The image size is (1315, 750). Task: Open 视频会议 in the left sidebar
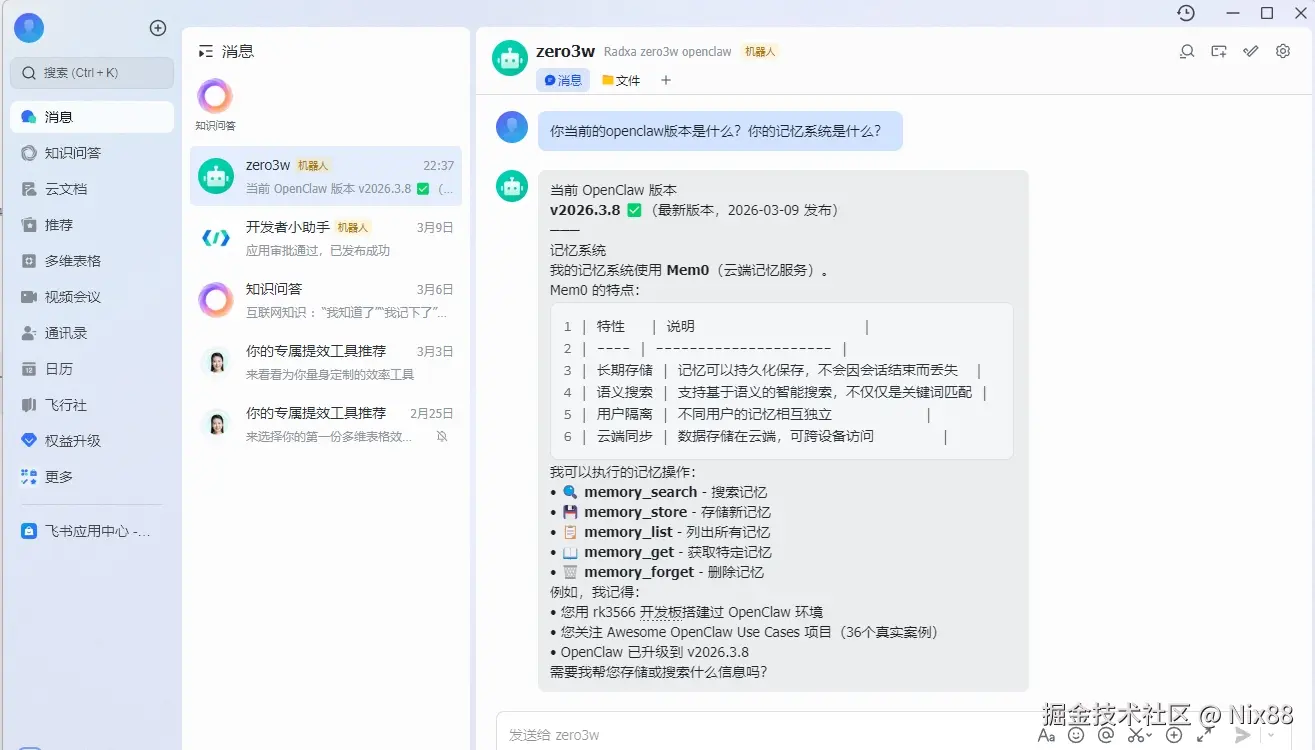point(92,297)
